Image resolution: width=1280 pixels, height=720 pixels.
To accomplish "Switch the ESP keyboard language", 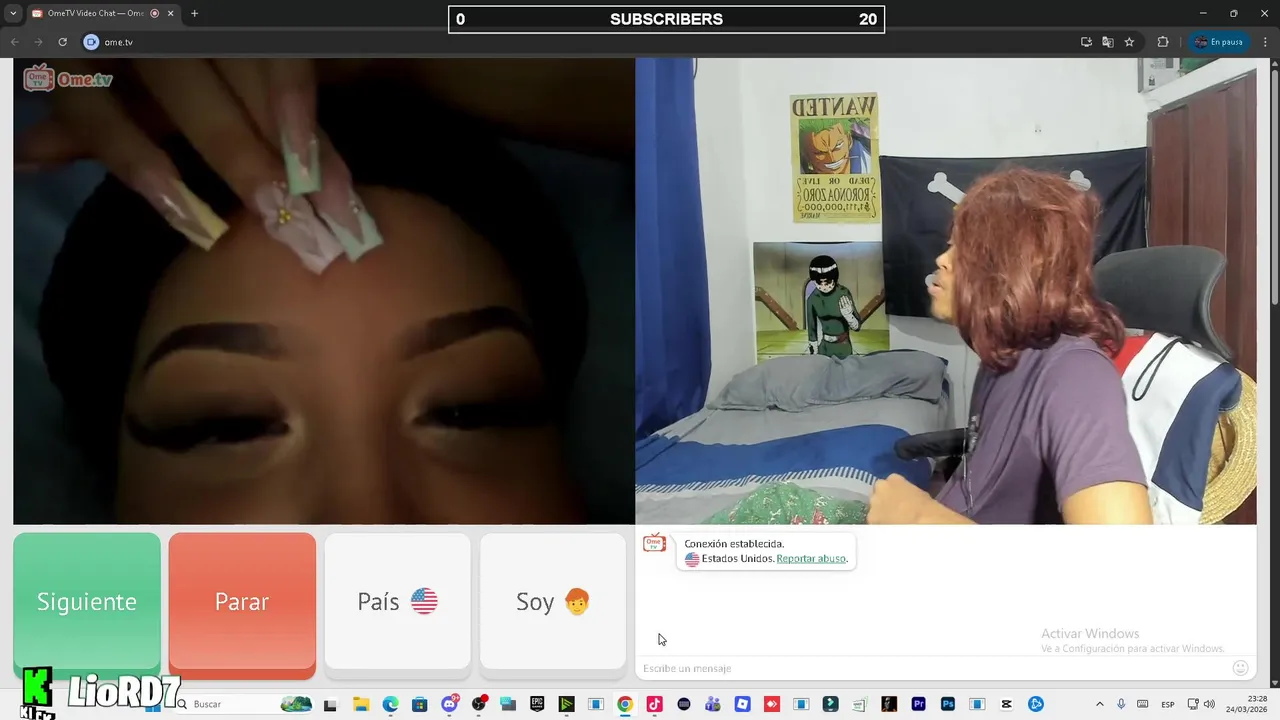I will (x=1168, y=704).
